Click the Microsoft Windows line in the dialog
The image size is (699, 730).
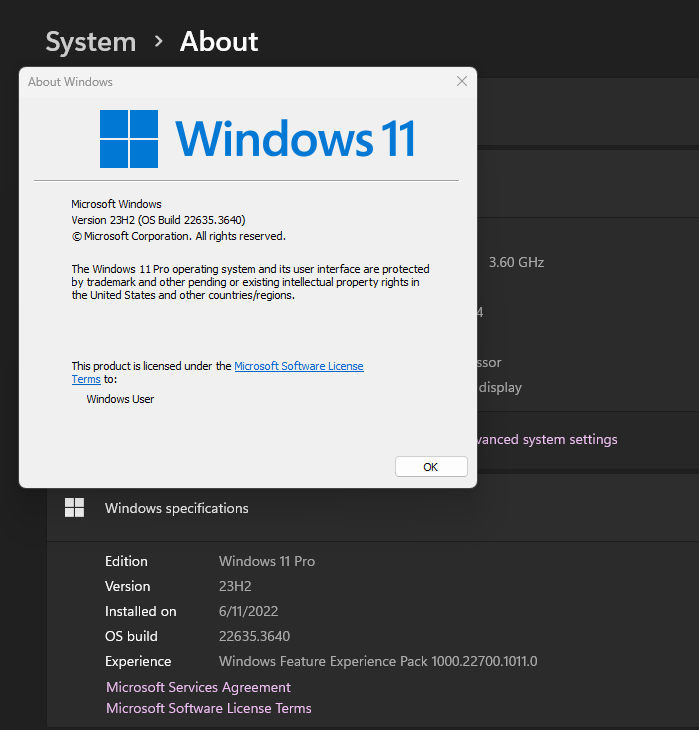click(x=116, y=204)
